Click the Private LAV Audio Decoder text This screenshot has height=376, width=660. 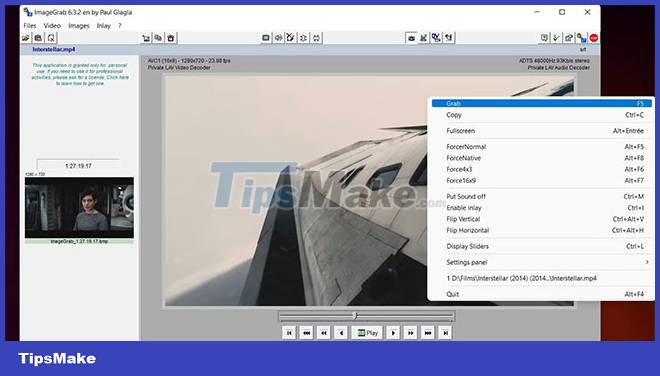(559, 67)
